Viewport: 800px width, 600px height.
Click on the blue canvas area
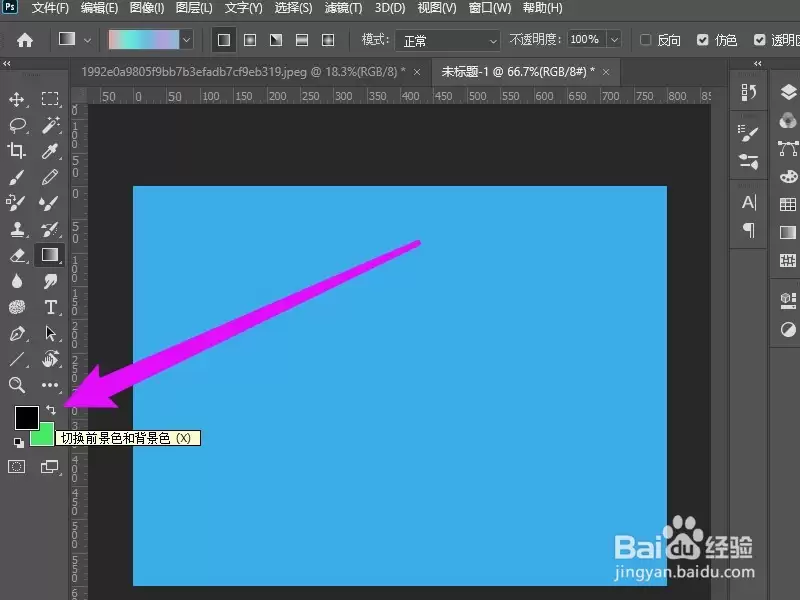[399, 385]
